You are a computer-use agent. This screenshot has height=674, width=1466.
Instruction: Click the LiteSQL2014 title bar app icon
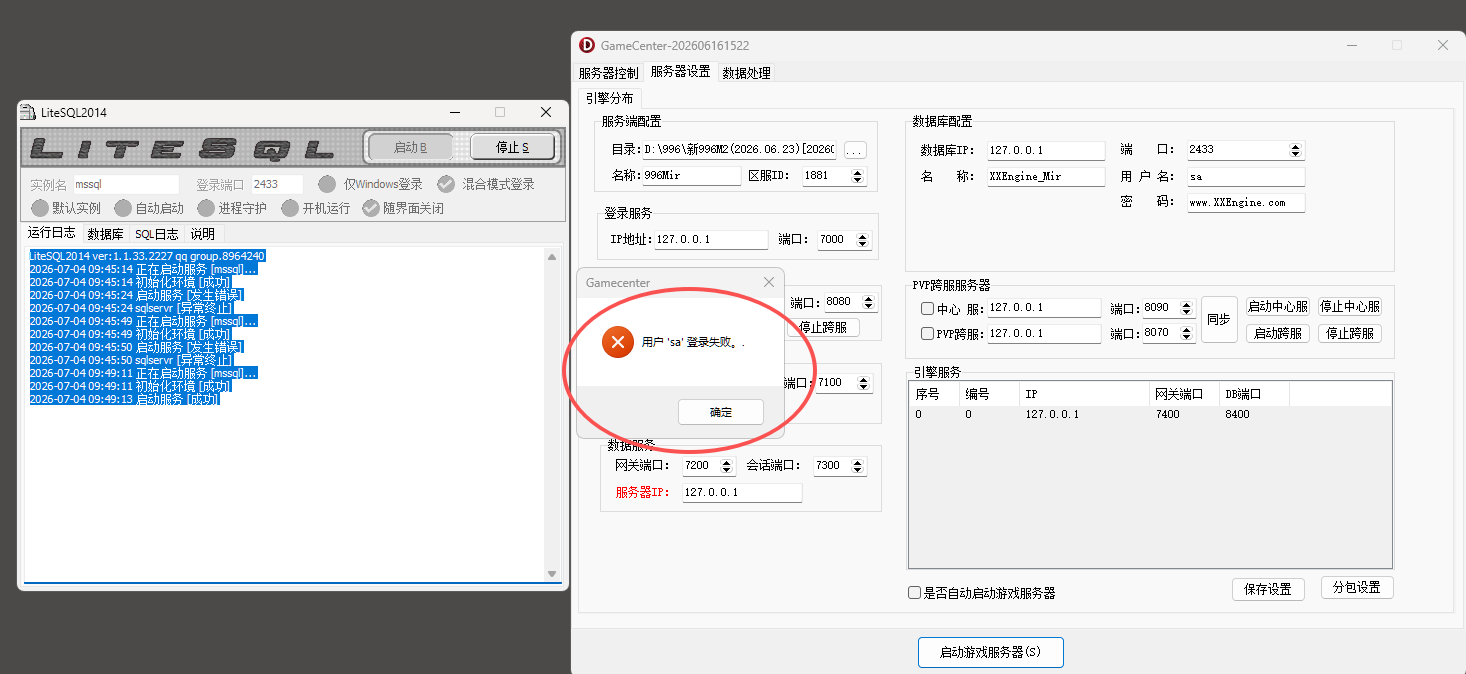29,112
